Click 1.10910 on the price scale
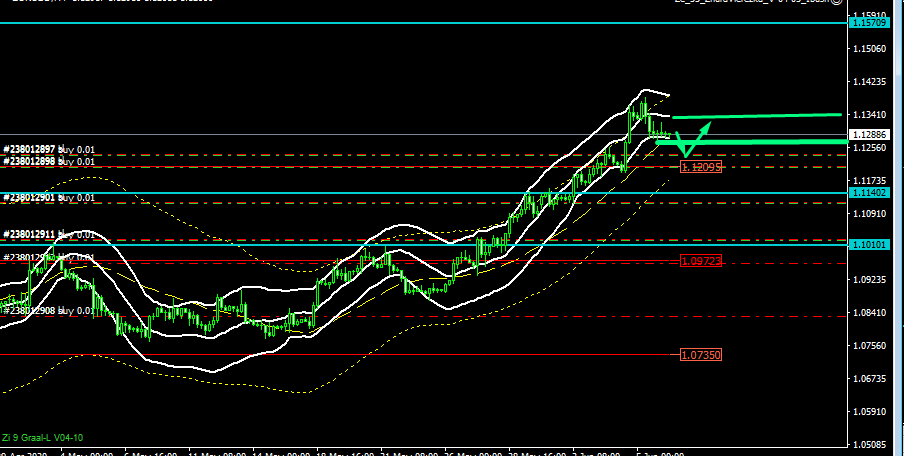 [x=869, y=213]
